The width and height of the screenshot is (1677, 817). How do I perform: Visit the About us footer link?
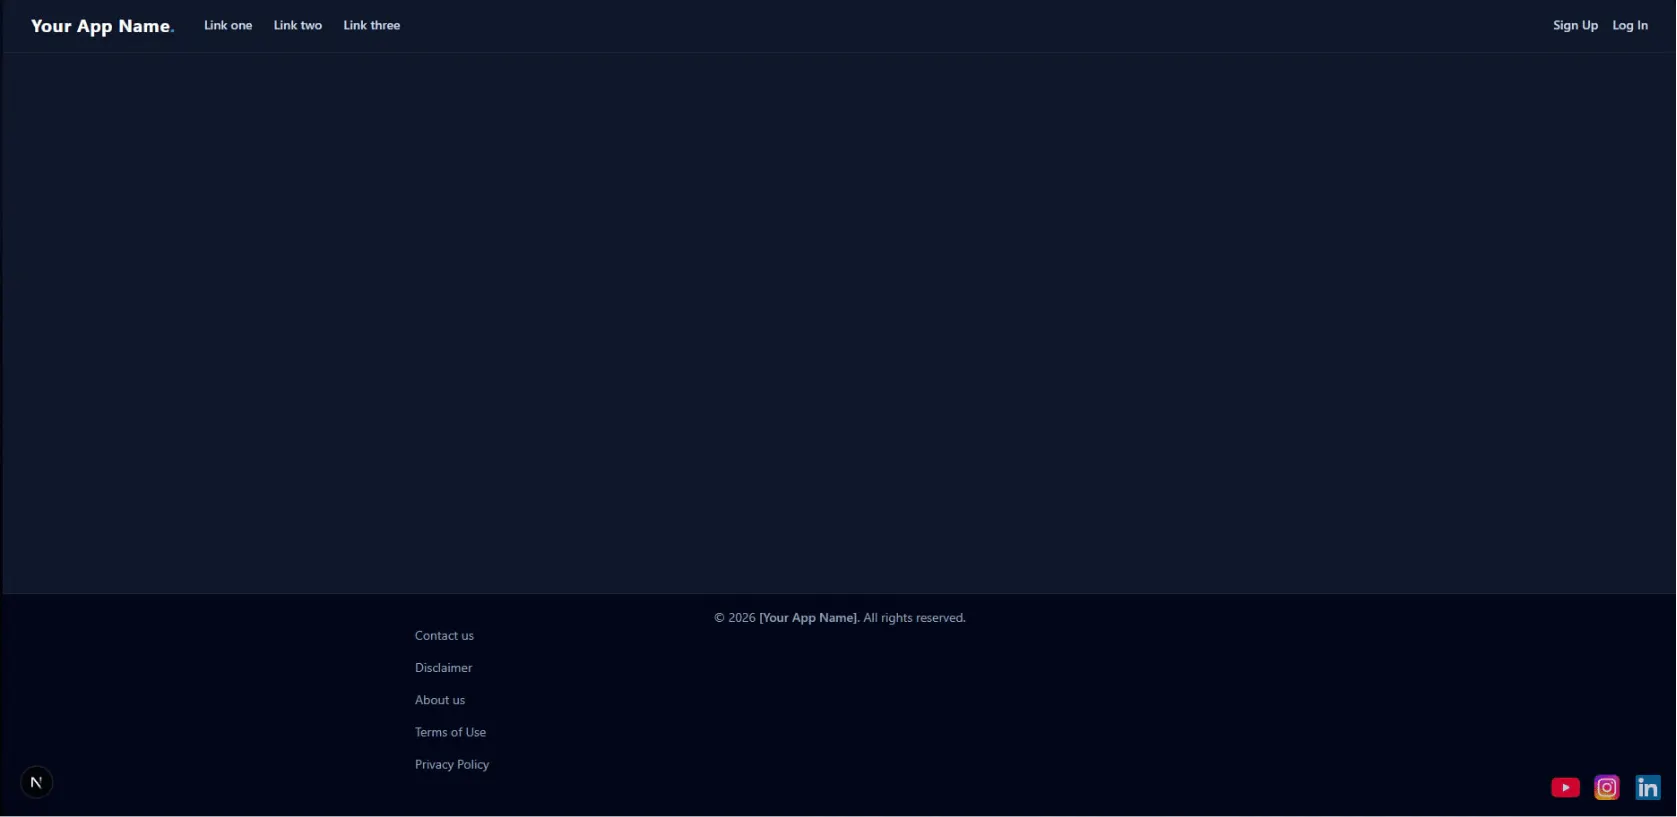point(440,700)
